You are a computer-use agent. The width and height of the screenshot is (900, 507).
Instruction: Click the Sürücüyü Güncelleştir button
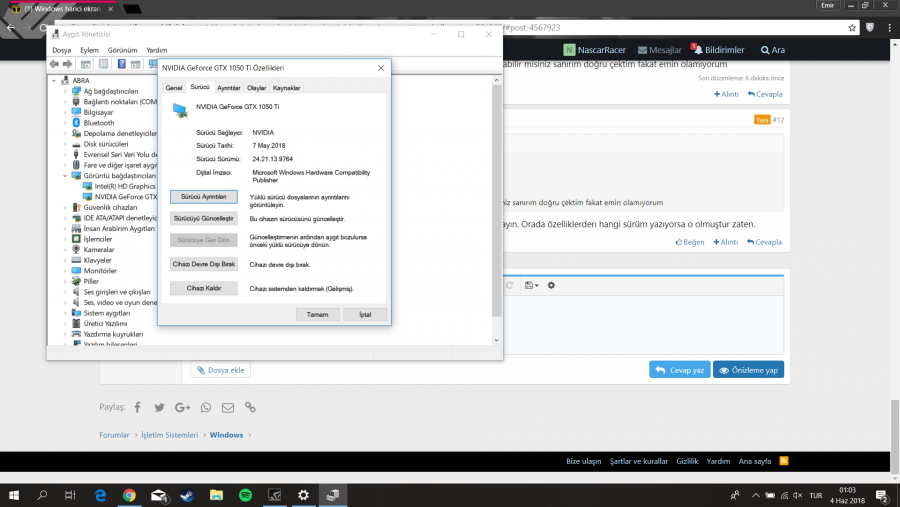point(204,219)
